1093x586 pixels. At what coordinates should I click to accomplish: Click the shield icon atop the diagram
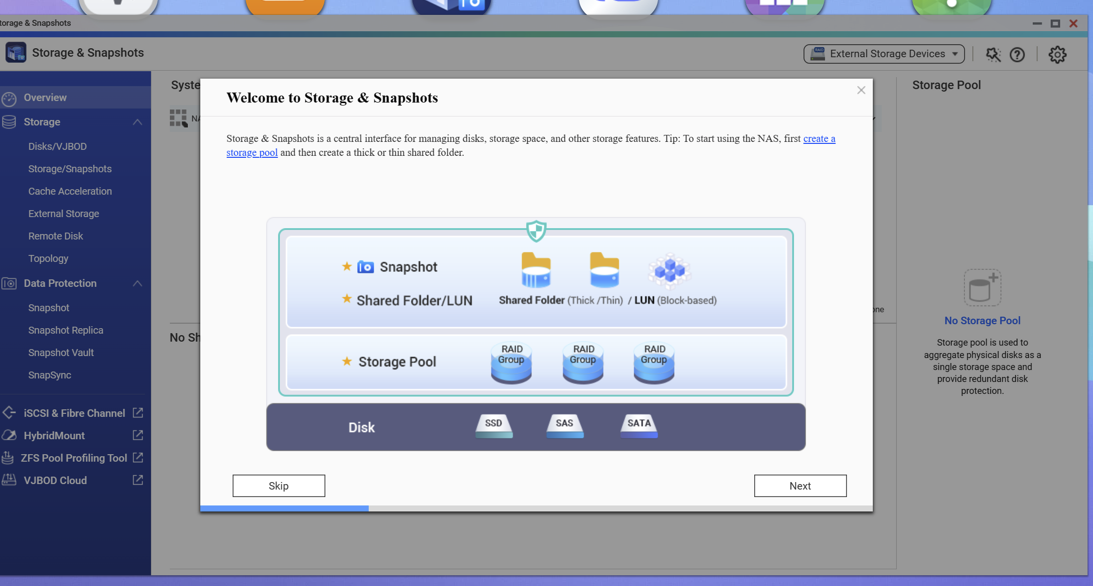point(536,230)
